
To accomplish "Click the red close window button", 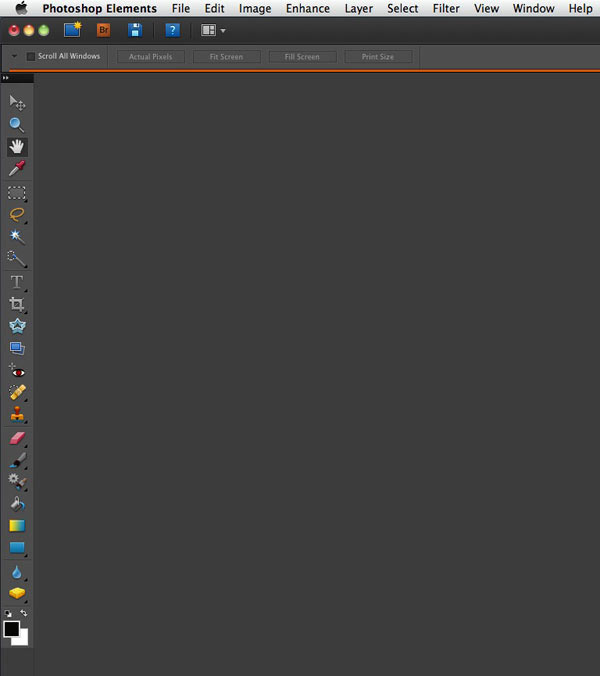I will click(14, 30).
